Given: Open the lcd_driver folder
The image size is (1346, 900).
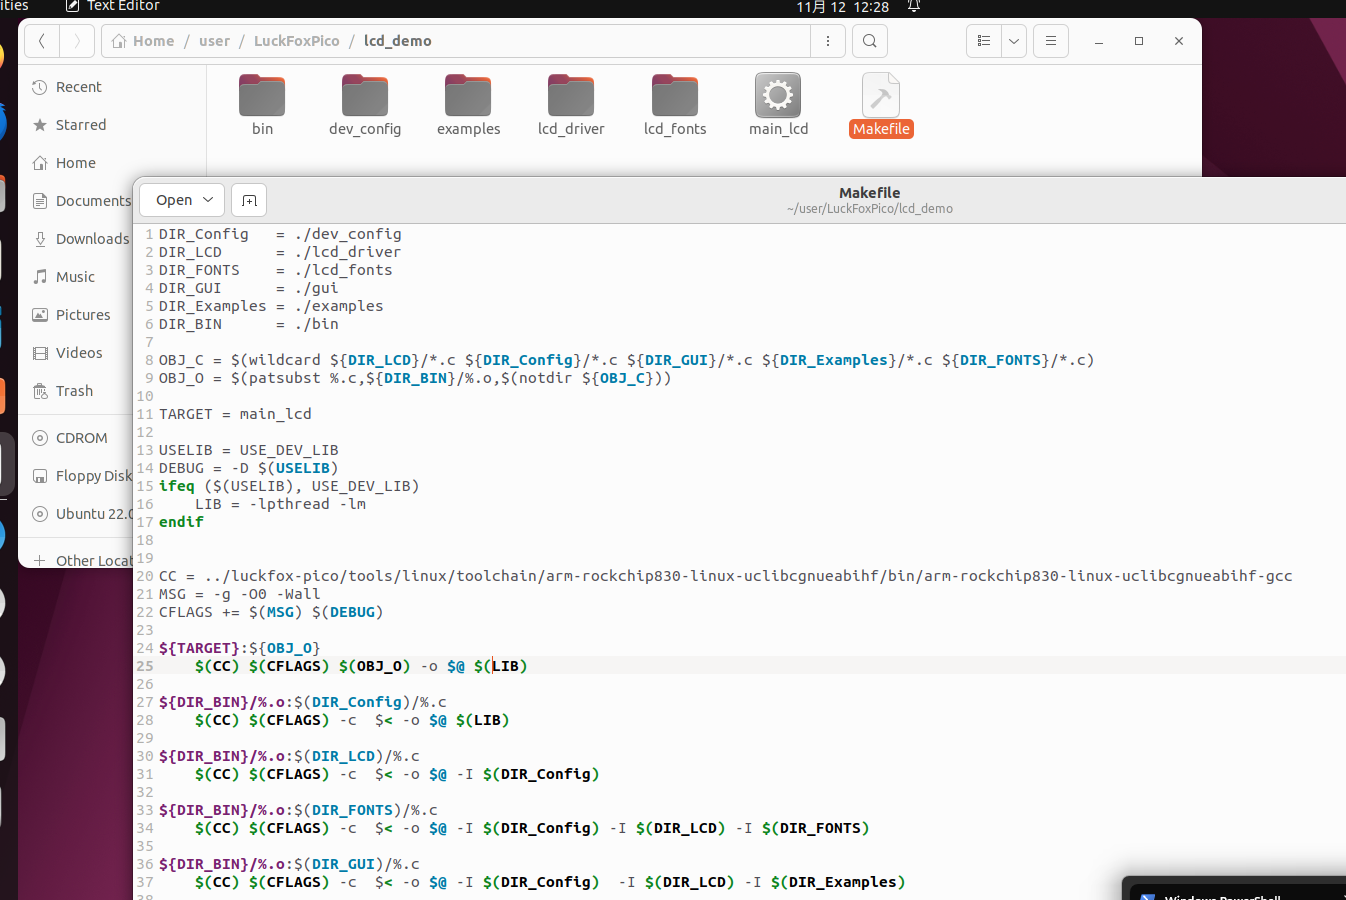Looking at the screenshot, I should (x=571, y=105).
